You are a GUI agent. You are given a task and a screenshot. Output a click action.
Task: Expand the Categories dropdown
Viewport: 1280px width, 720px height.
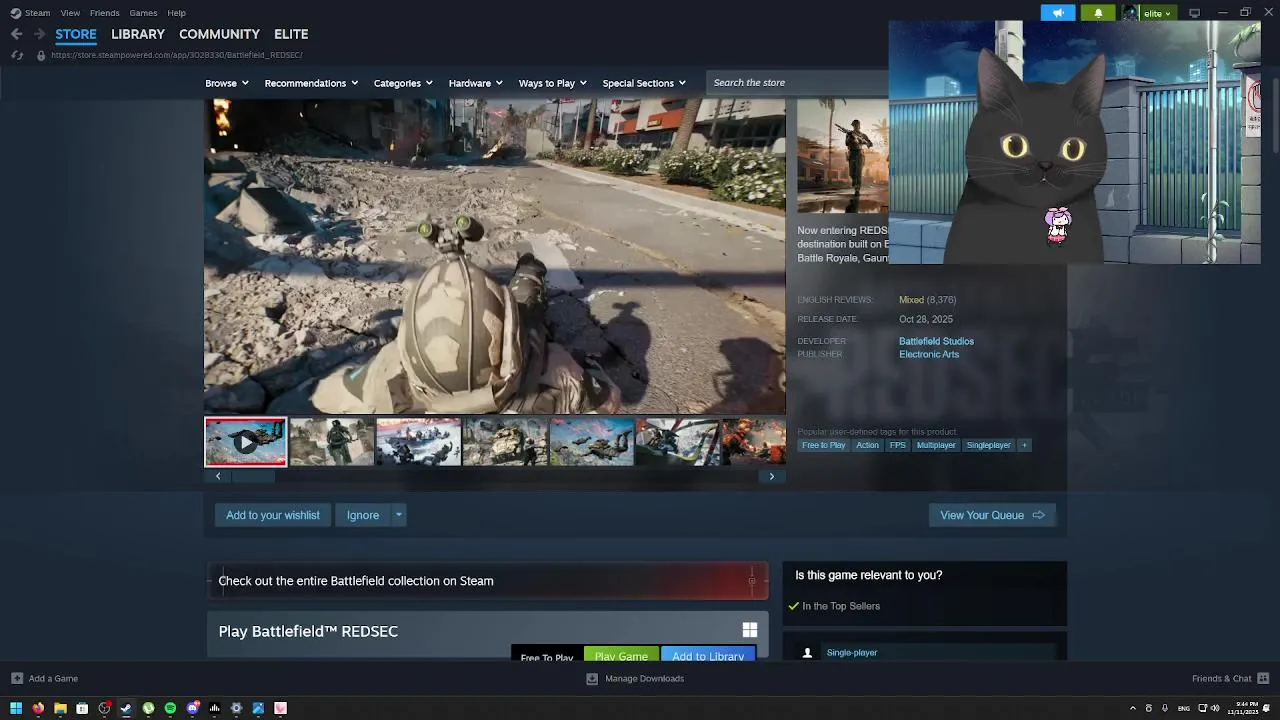click(x=403, y=83)
